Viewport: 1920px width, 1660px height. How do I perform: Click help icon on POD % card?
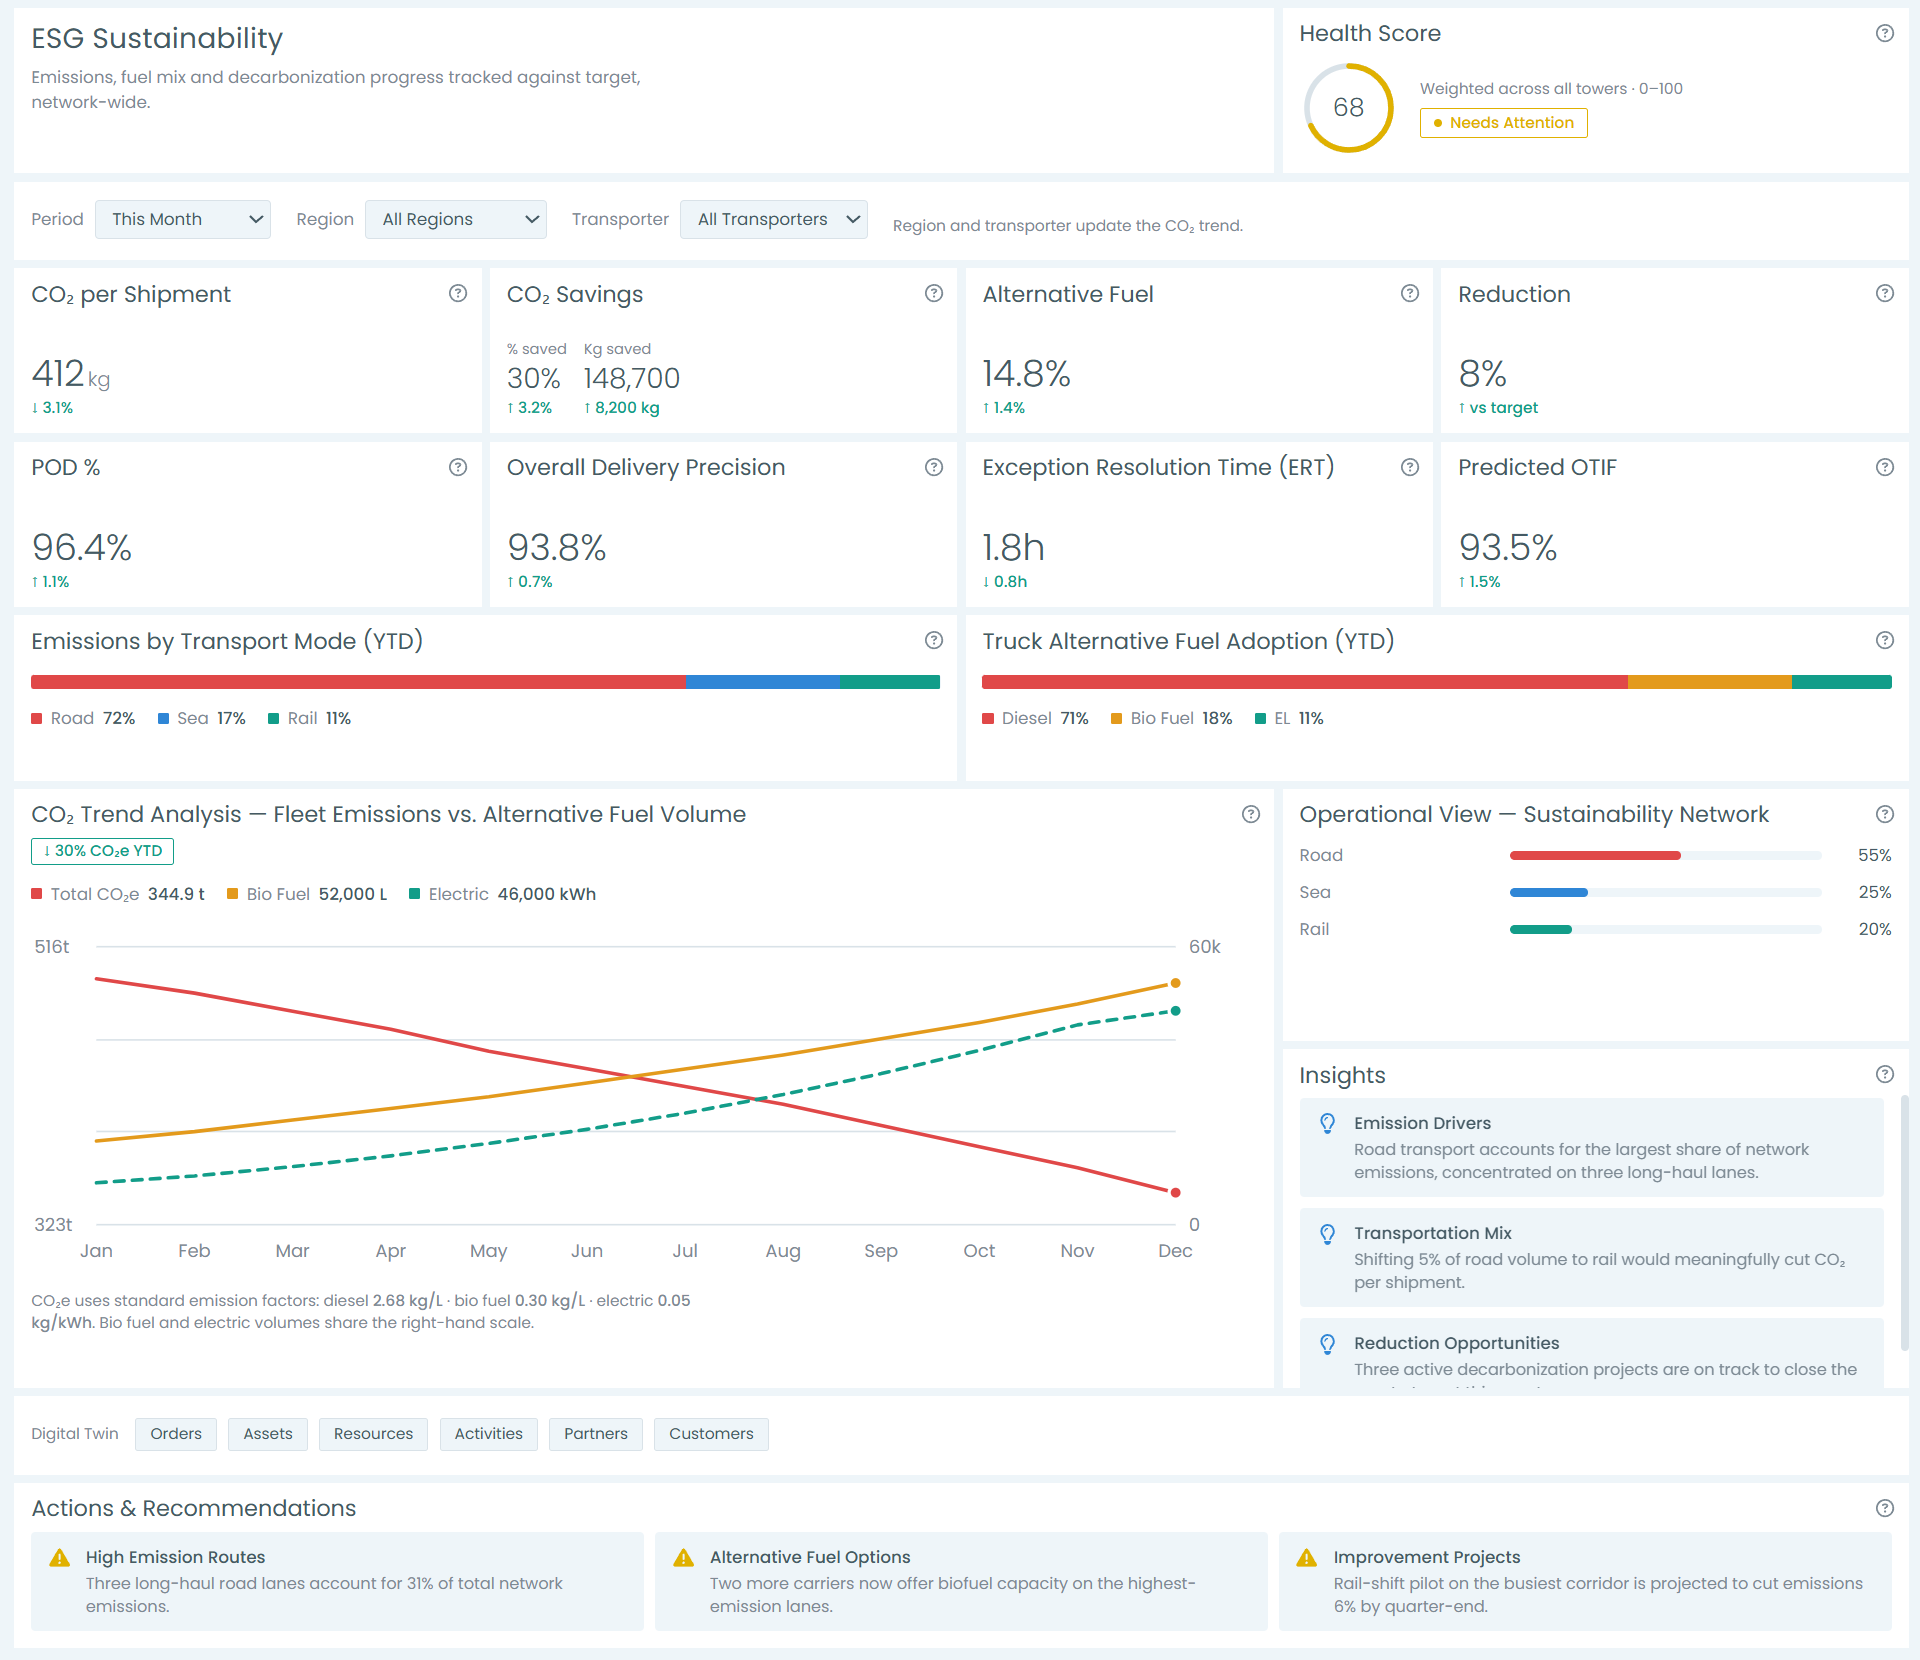pyautogui.click(x=458, y=467)
